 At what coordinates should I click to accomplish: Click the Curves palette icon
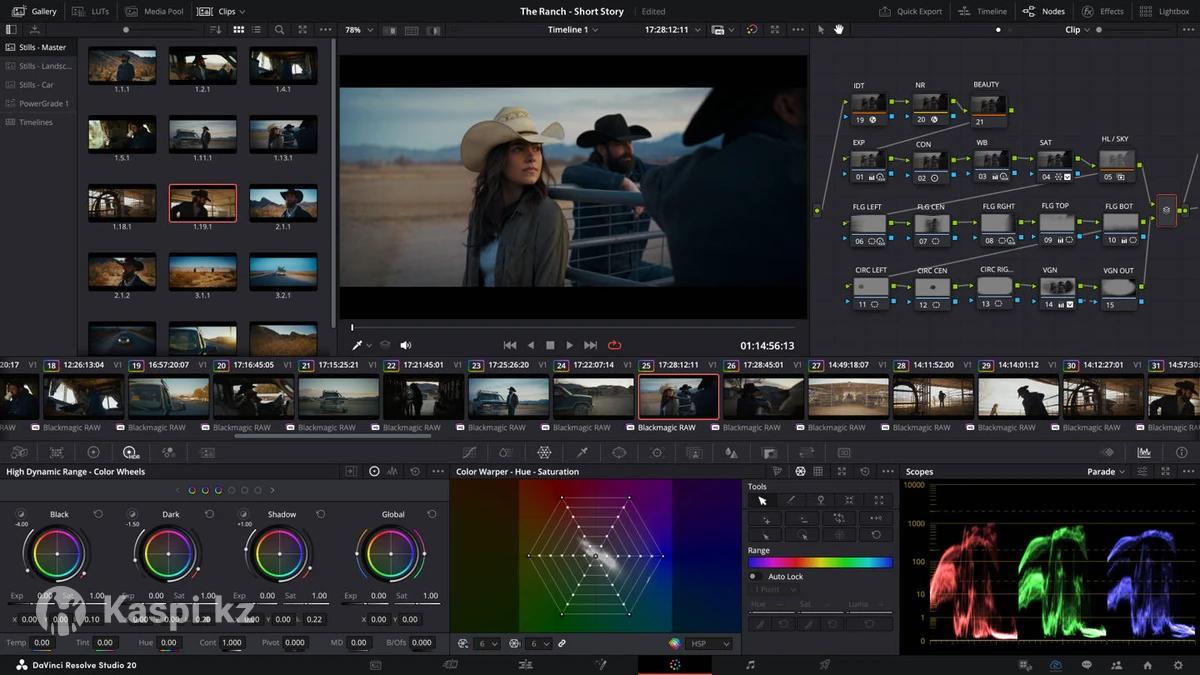tap(469, 453)
